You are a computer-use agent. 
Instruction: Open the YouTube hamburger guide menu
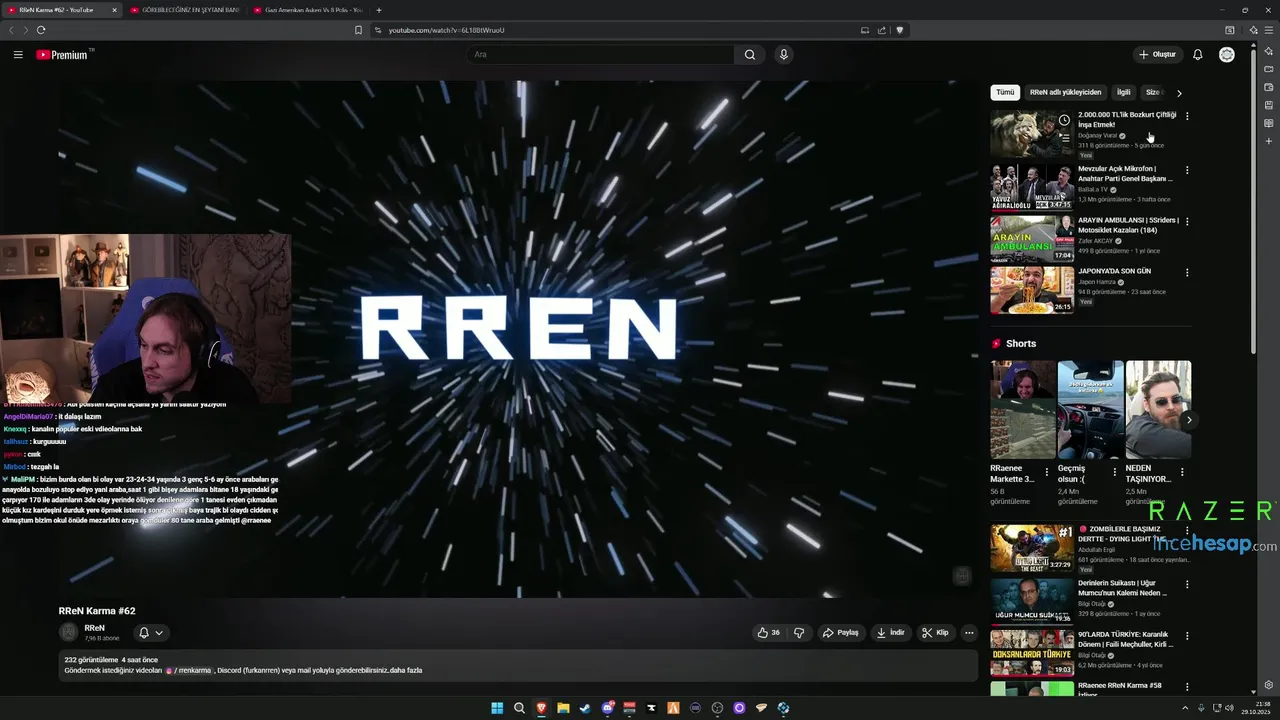pos(18,55)
